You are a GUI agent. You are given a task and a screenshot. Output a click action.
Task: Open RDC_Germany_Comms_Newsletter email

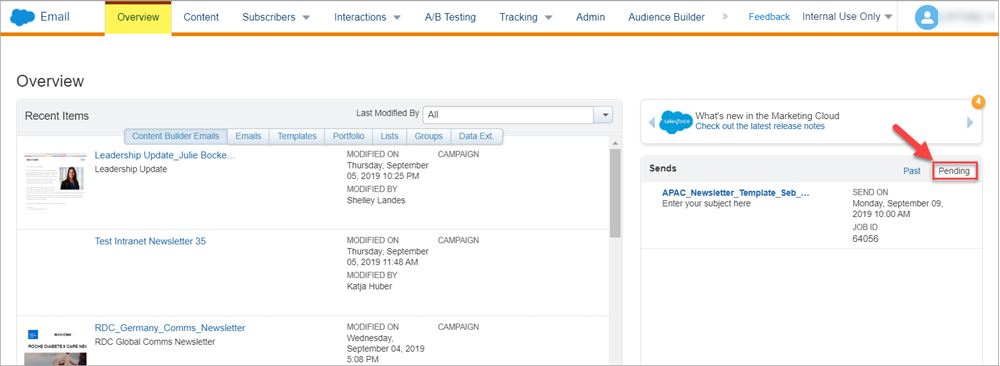(x=170, y=328)
